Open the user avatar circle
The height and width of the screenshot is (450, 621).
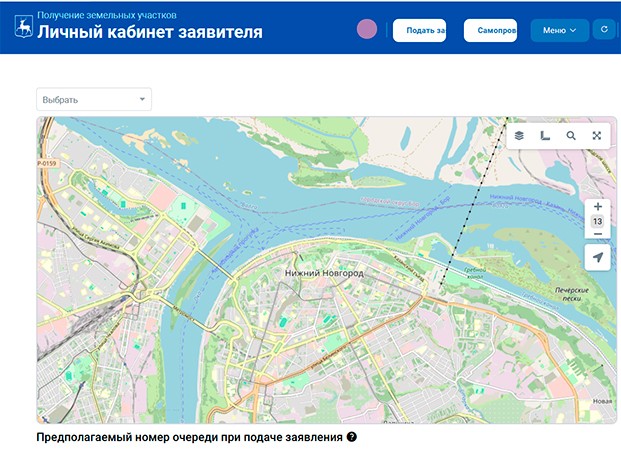pos(367,29)
